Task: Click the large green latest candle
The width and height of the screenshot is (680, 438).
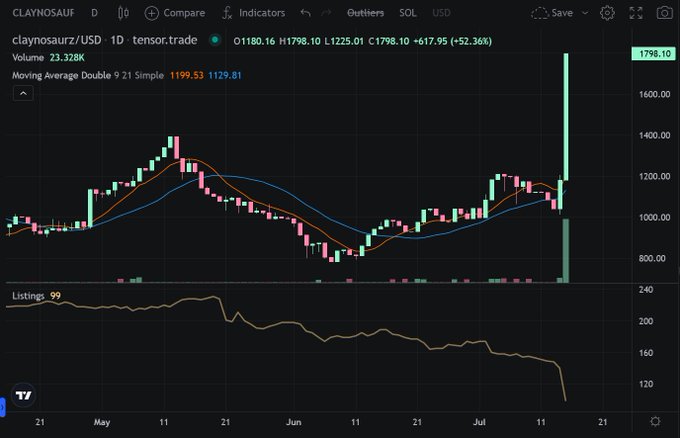Action: 566,117
